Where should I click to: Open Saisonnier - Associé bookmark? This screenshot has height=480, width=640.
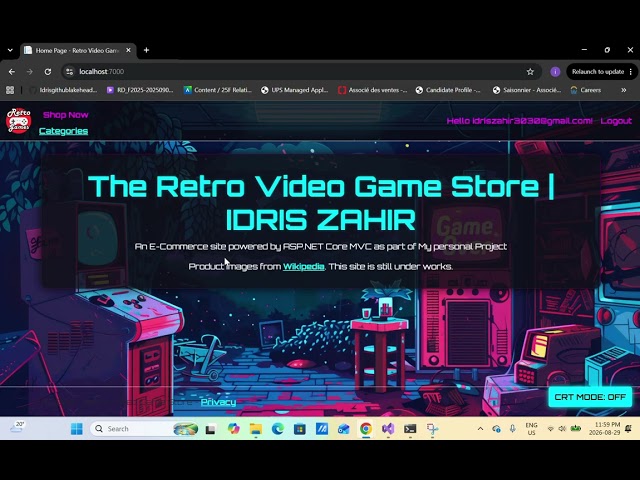527,90
